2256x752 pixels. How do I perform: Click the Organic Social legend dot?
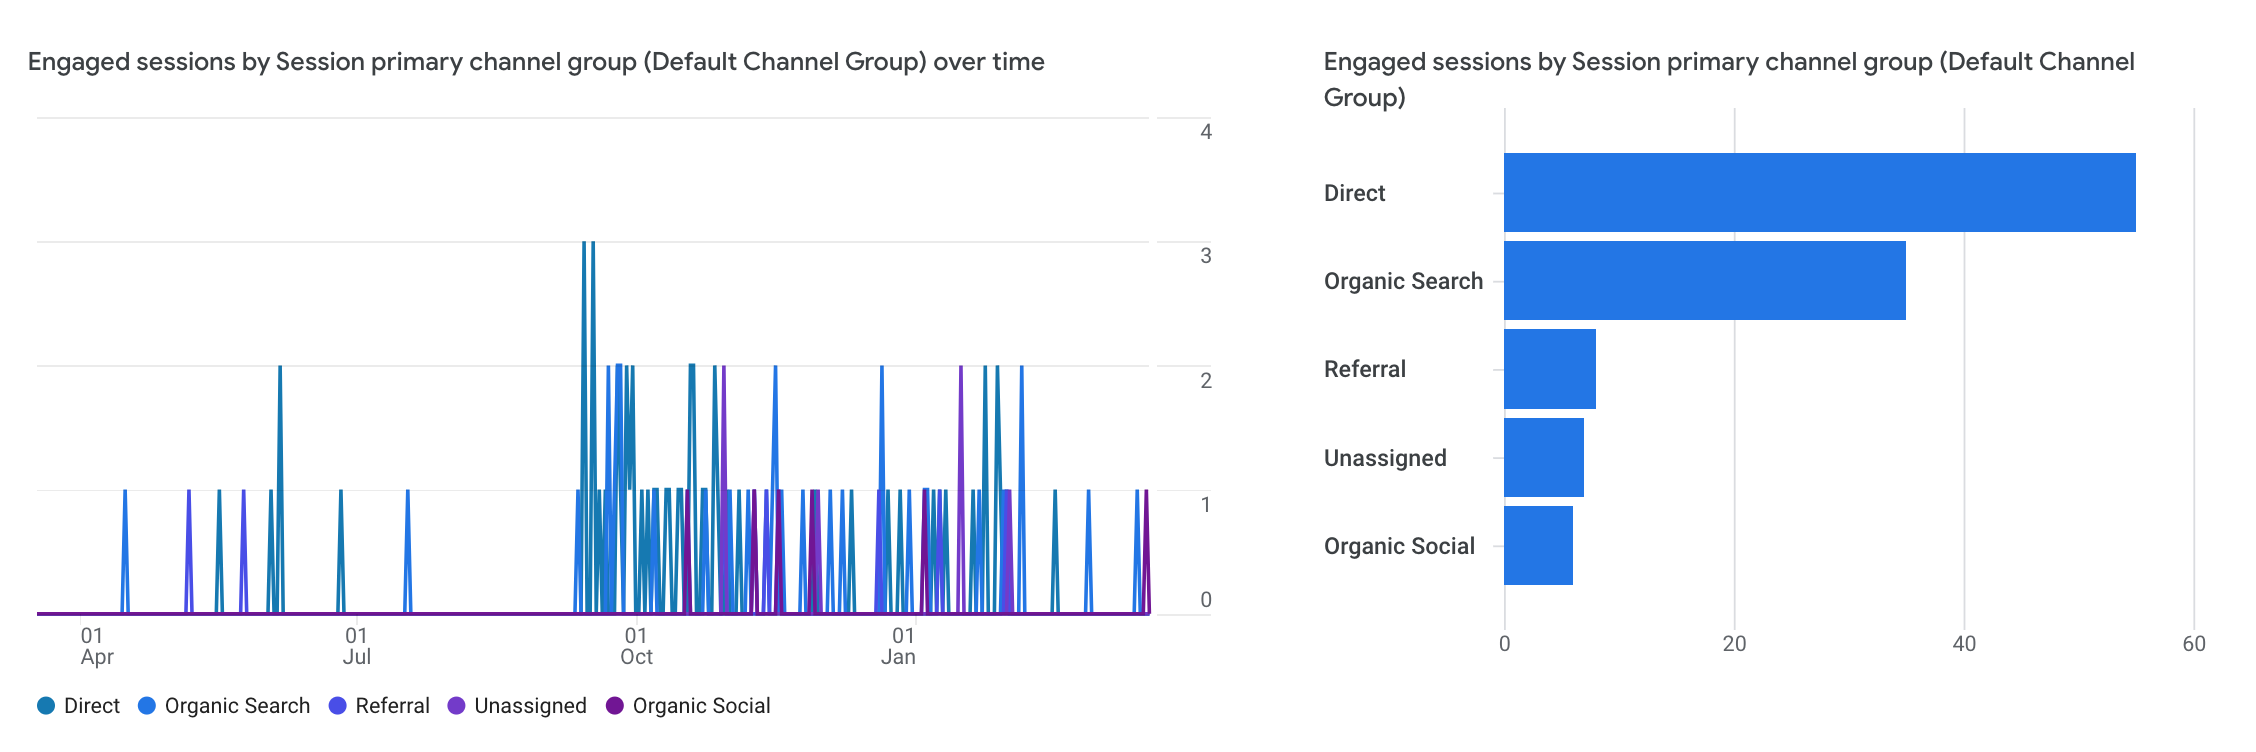click(x=615, y=706)
